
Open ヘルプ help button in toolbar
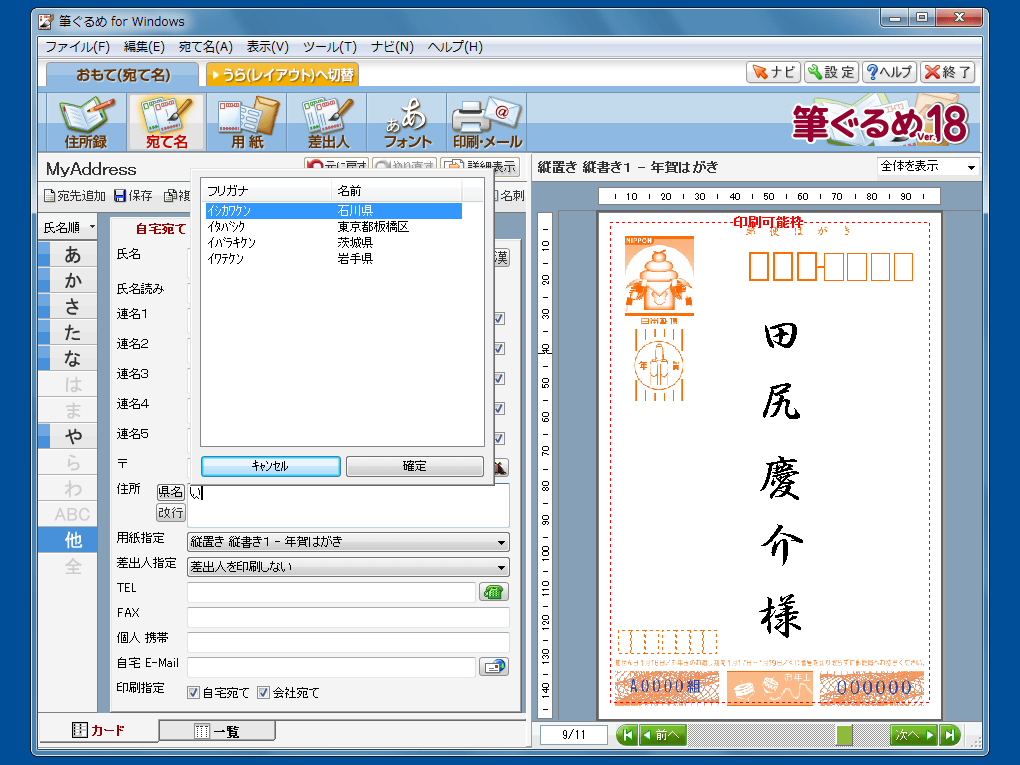[889, 72]
